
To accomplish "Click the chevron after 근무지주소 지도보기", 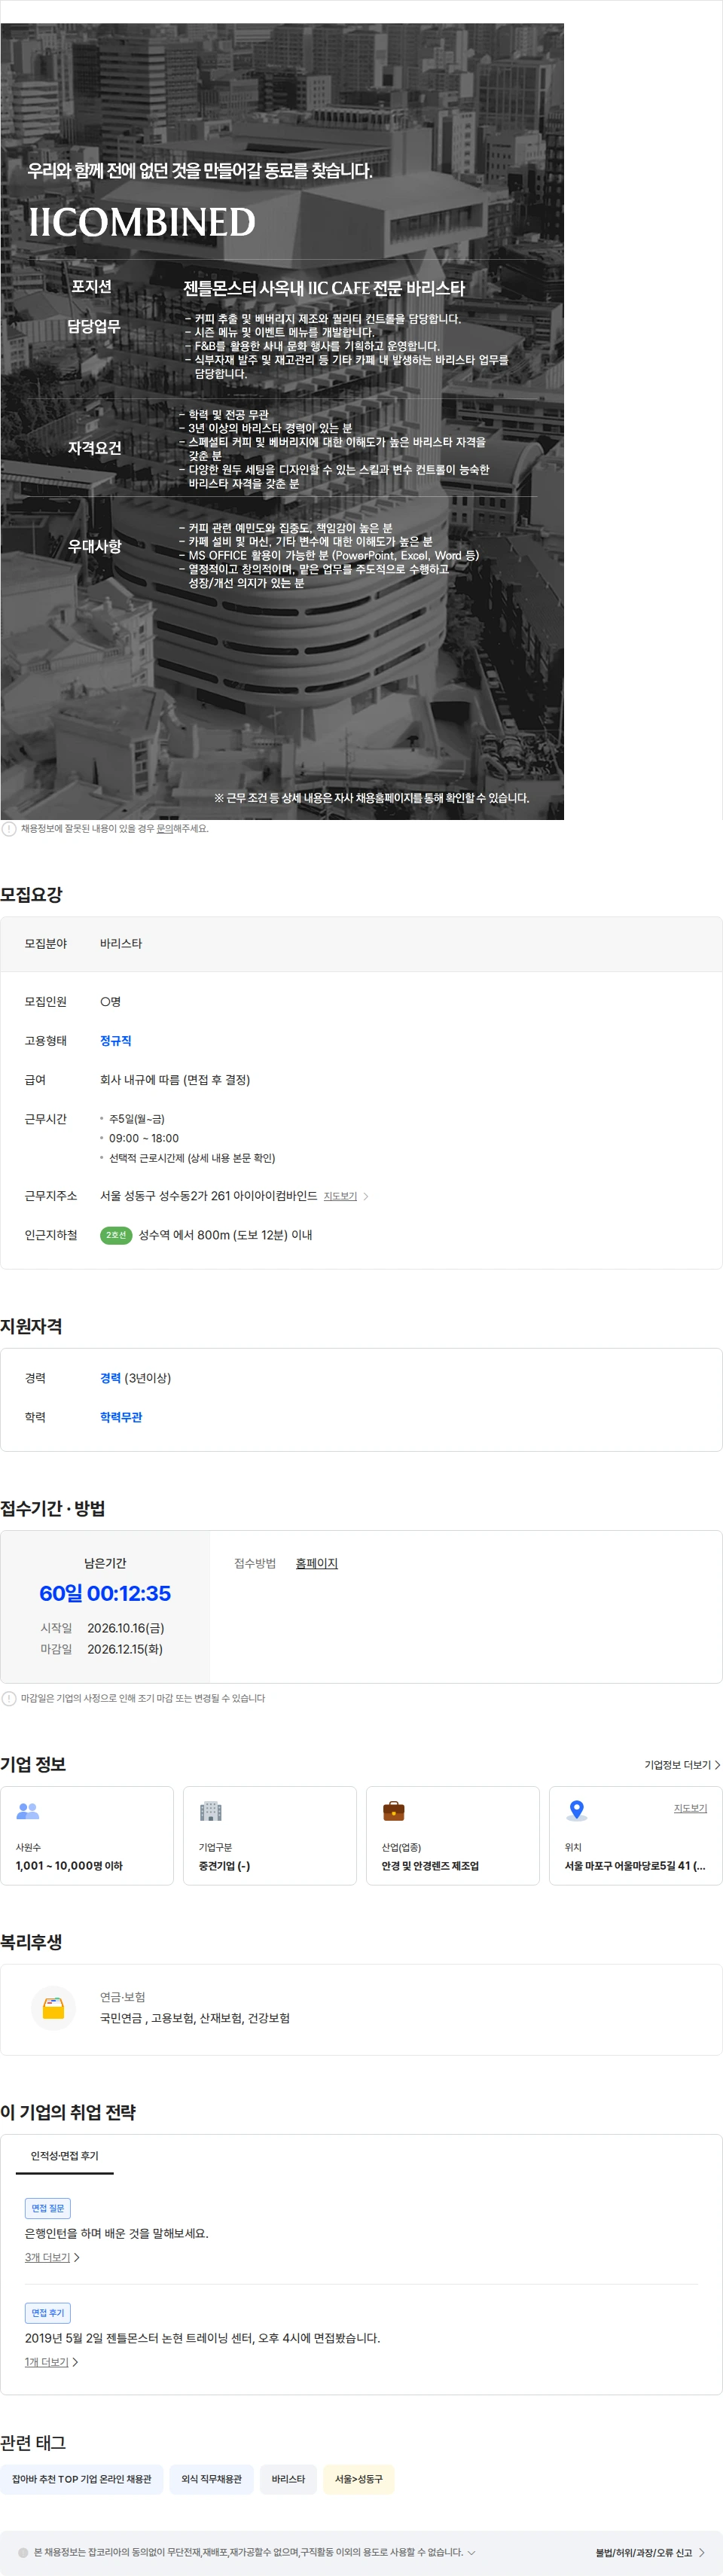I will 366,1196.
